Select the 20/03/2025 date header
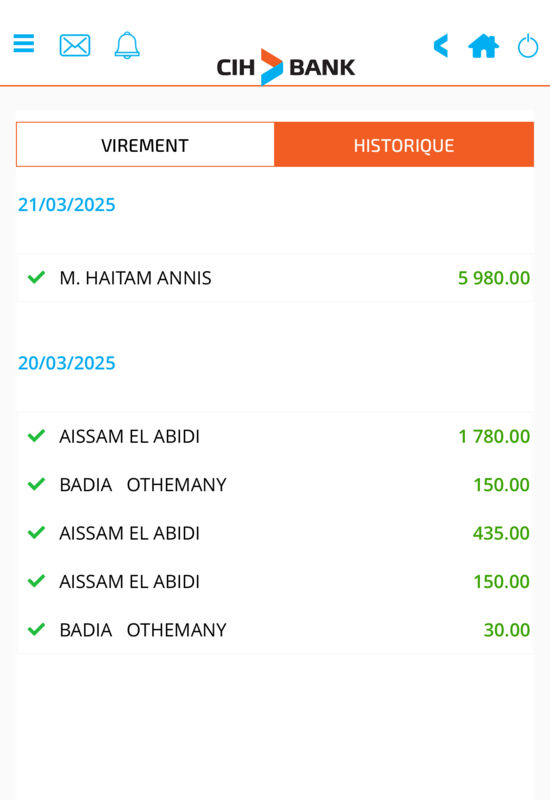Screen dimensions: 550x800 [67, 363]
